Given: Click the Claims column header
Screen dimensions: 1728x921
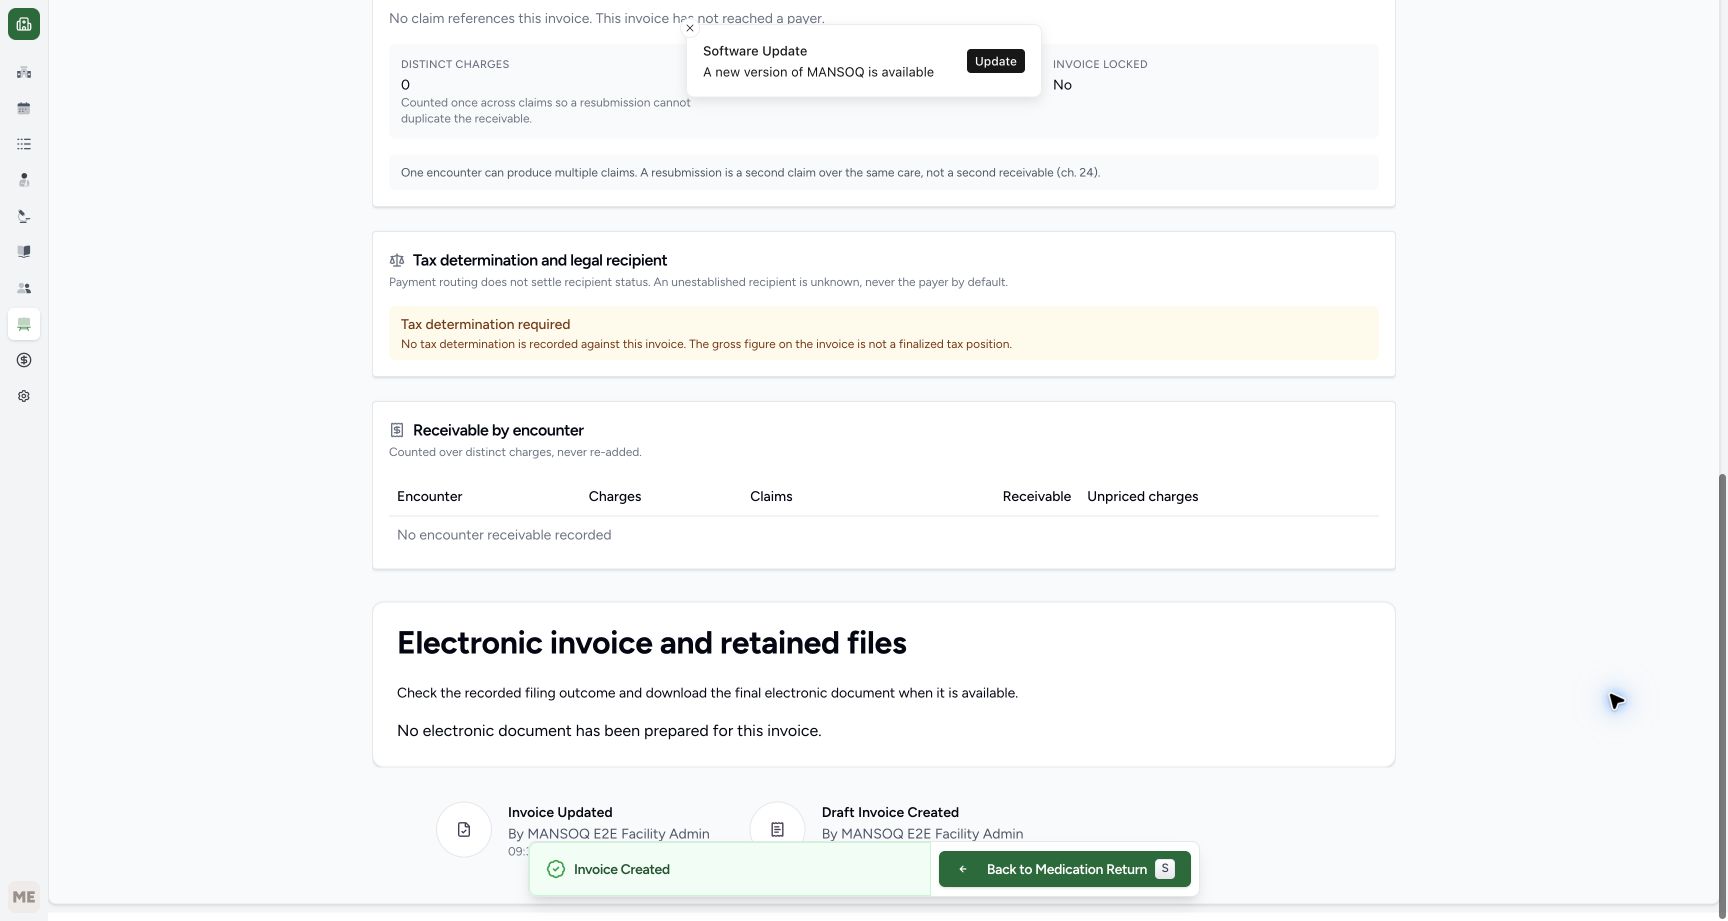Looking at the screenshot, I should pyautogui.click(x=771, y=496).
